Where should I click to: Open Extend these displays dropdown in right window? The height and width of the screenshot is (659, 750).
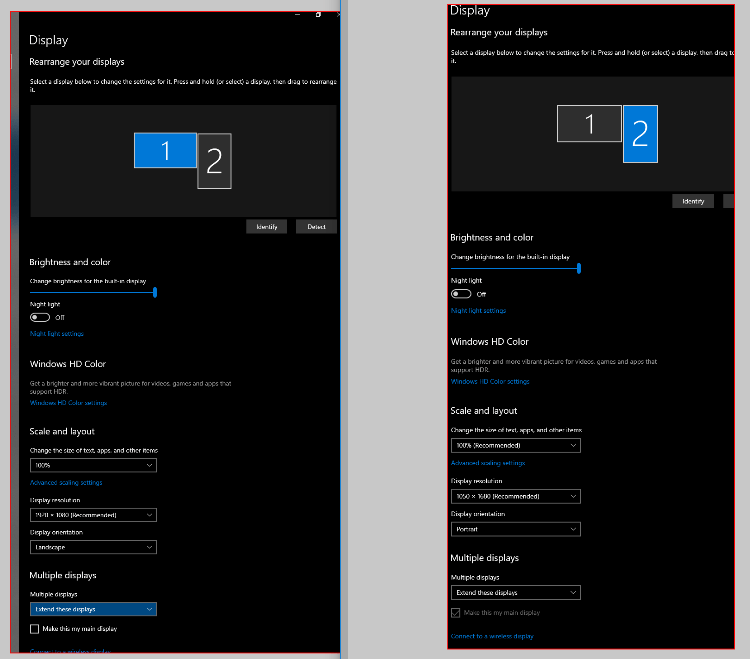[516, 593]
